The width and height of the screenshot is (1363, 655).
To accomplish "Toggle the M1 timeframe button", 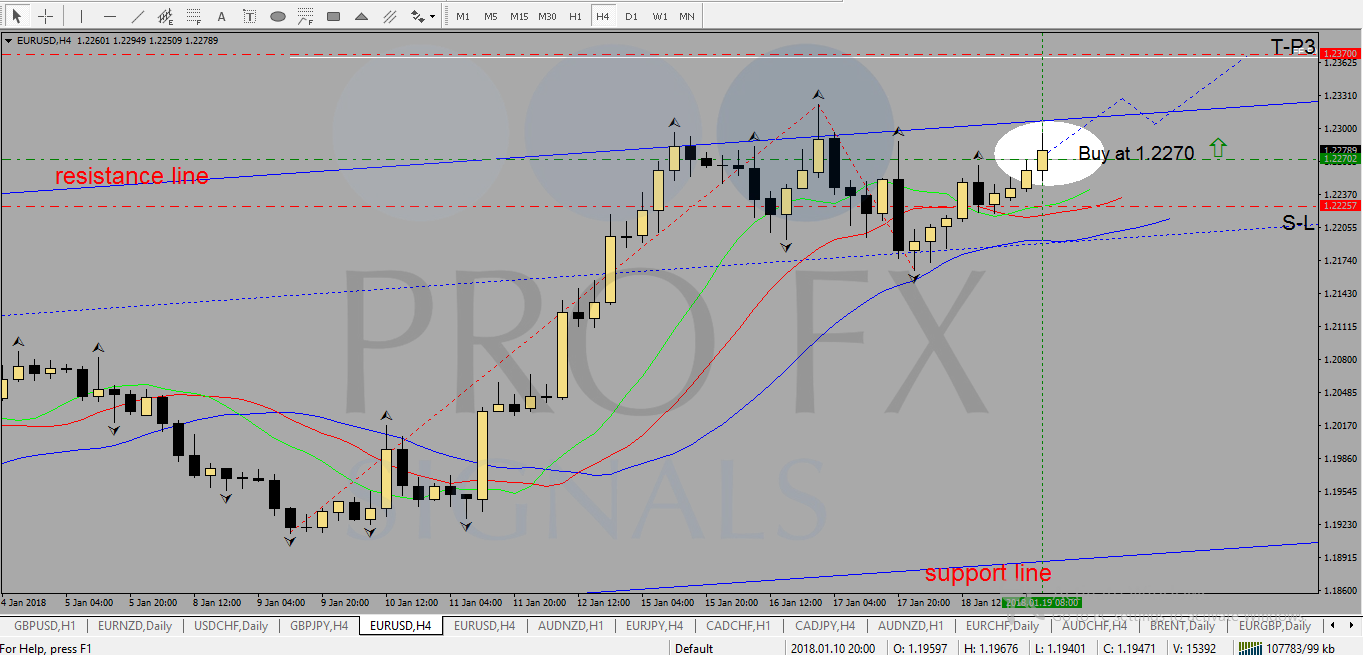I will (x=463, y=16).
